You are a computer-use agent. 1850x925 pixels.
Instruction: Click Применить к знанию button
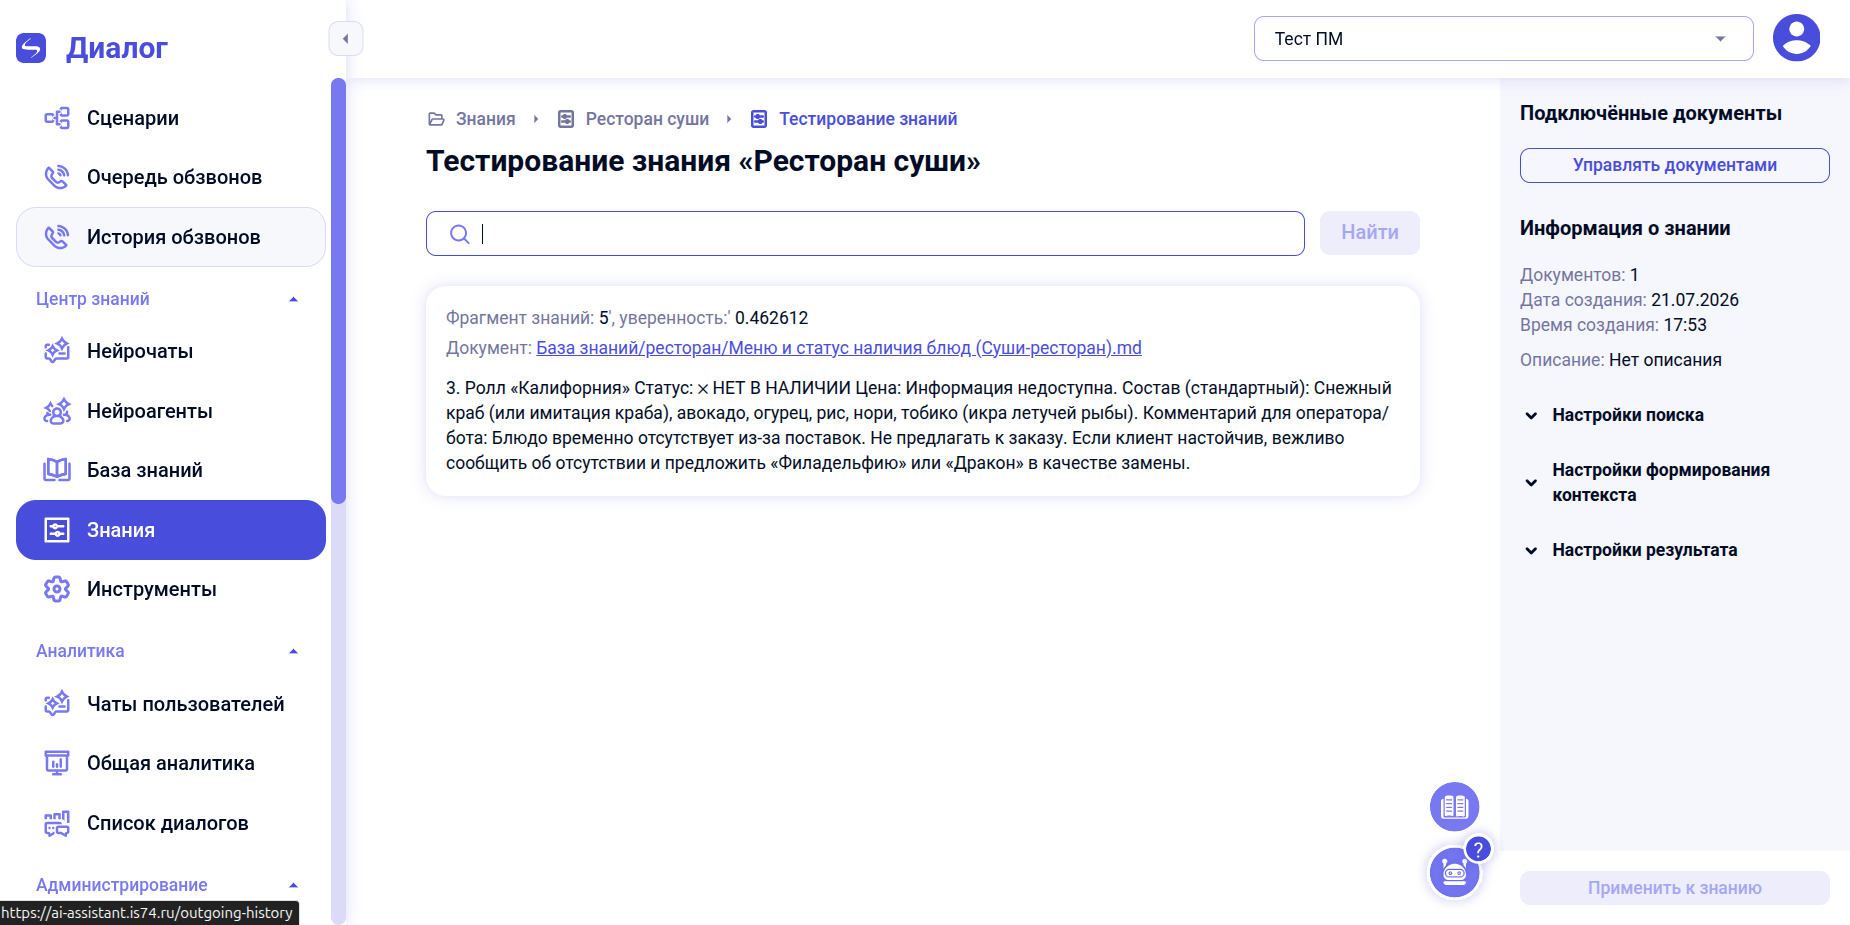click(1674, 888)
